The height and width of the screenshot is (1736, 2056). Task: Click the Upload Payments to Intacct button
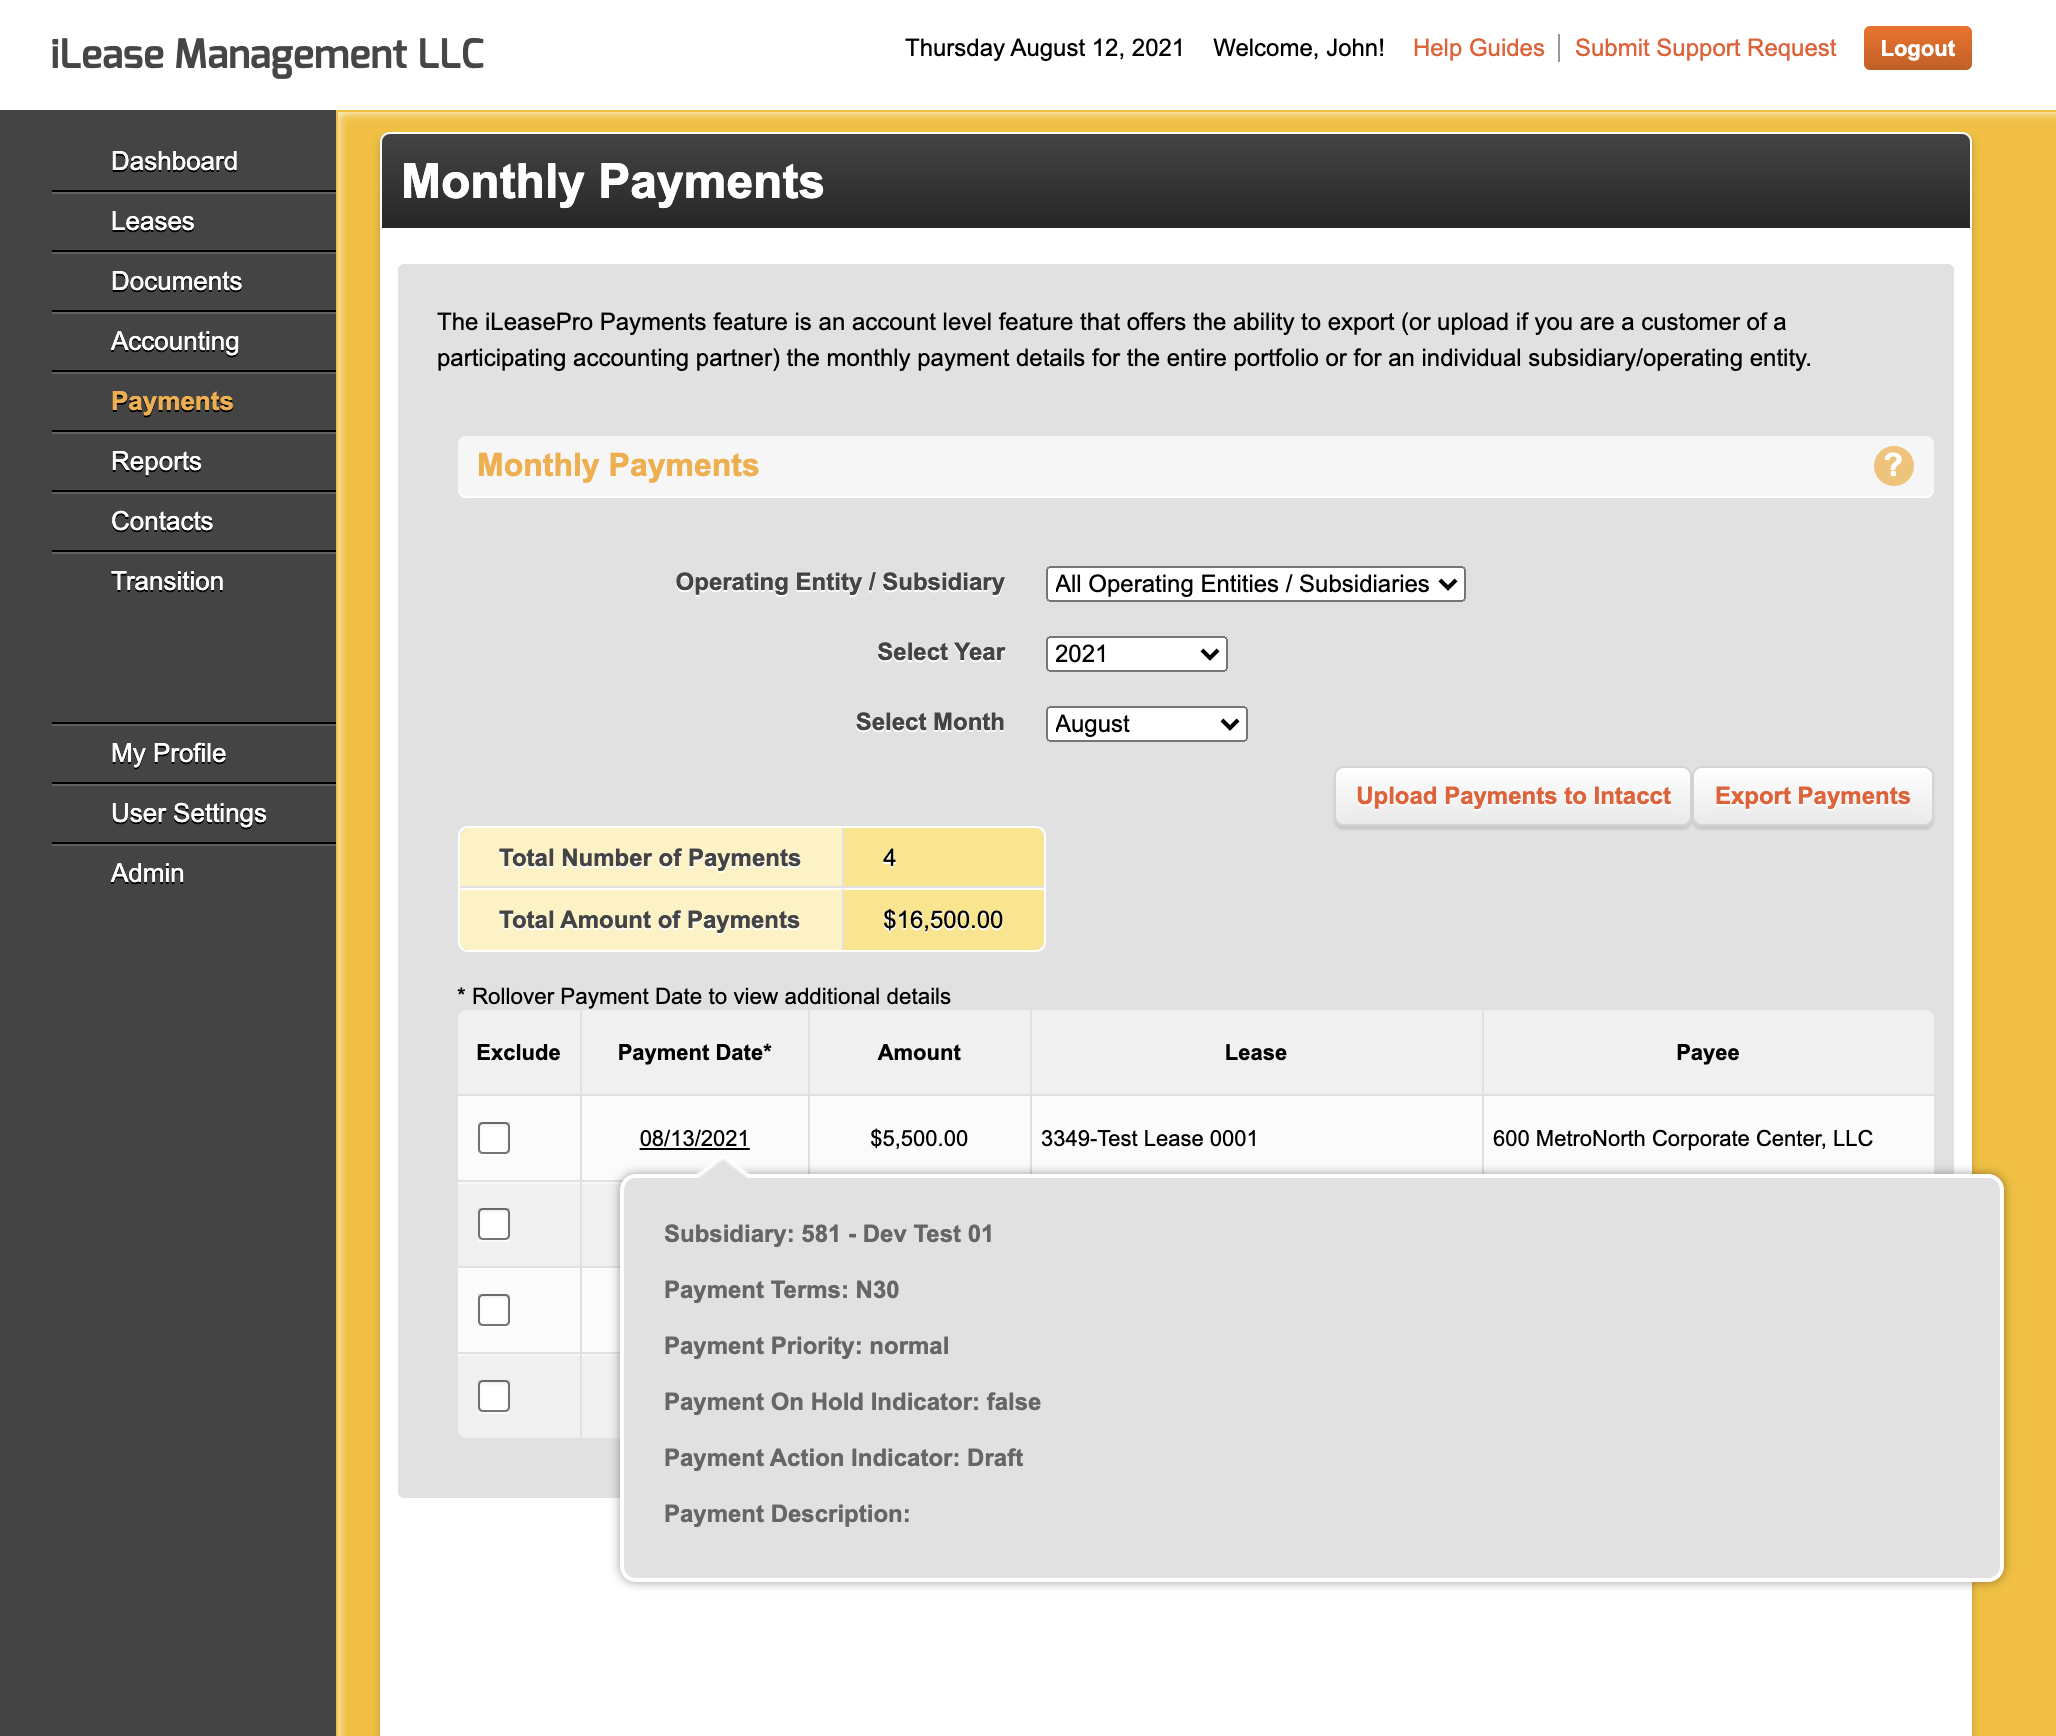pyautogui.click(x=1512, y=796)
